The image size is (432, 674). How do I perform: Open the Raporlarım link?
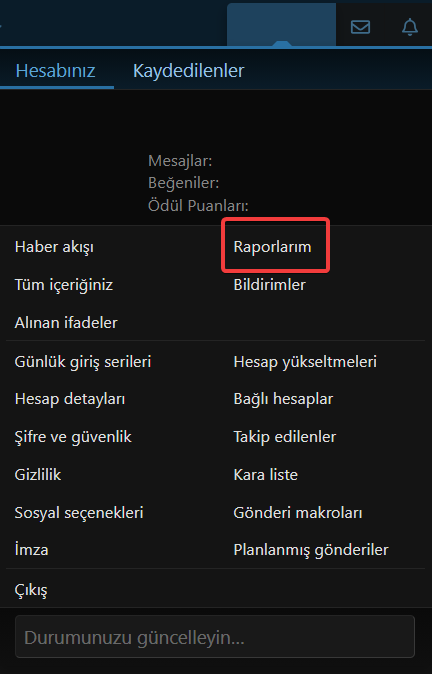point(272,247)
